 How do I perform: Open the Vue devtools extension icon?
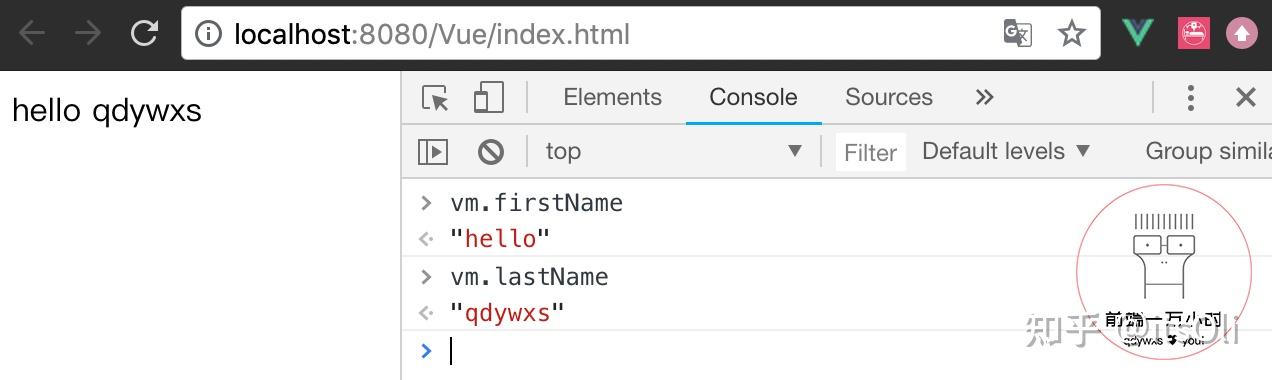pyautogui.click(x=1138, y=34)
